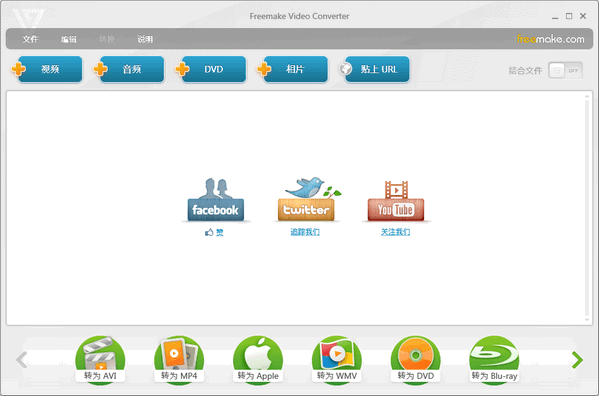
Task: Close the Freemake Video Converter window
Action: click(x=583, y=16)
